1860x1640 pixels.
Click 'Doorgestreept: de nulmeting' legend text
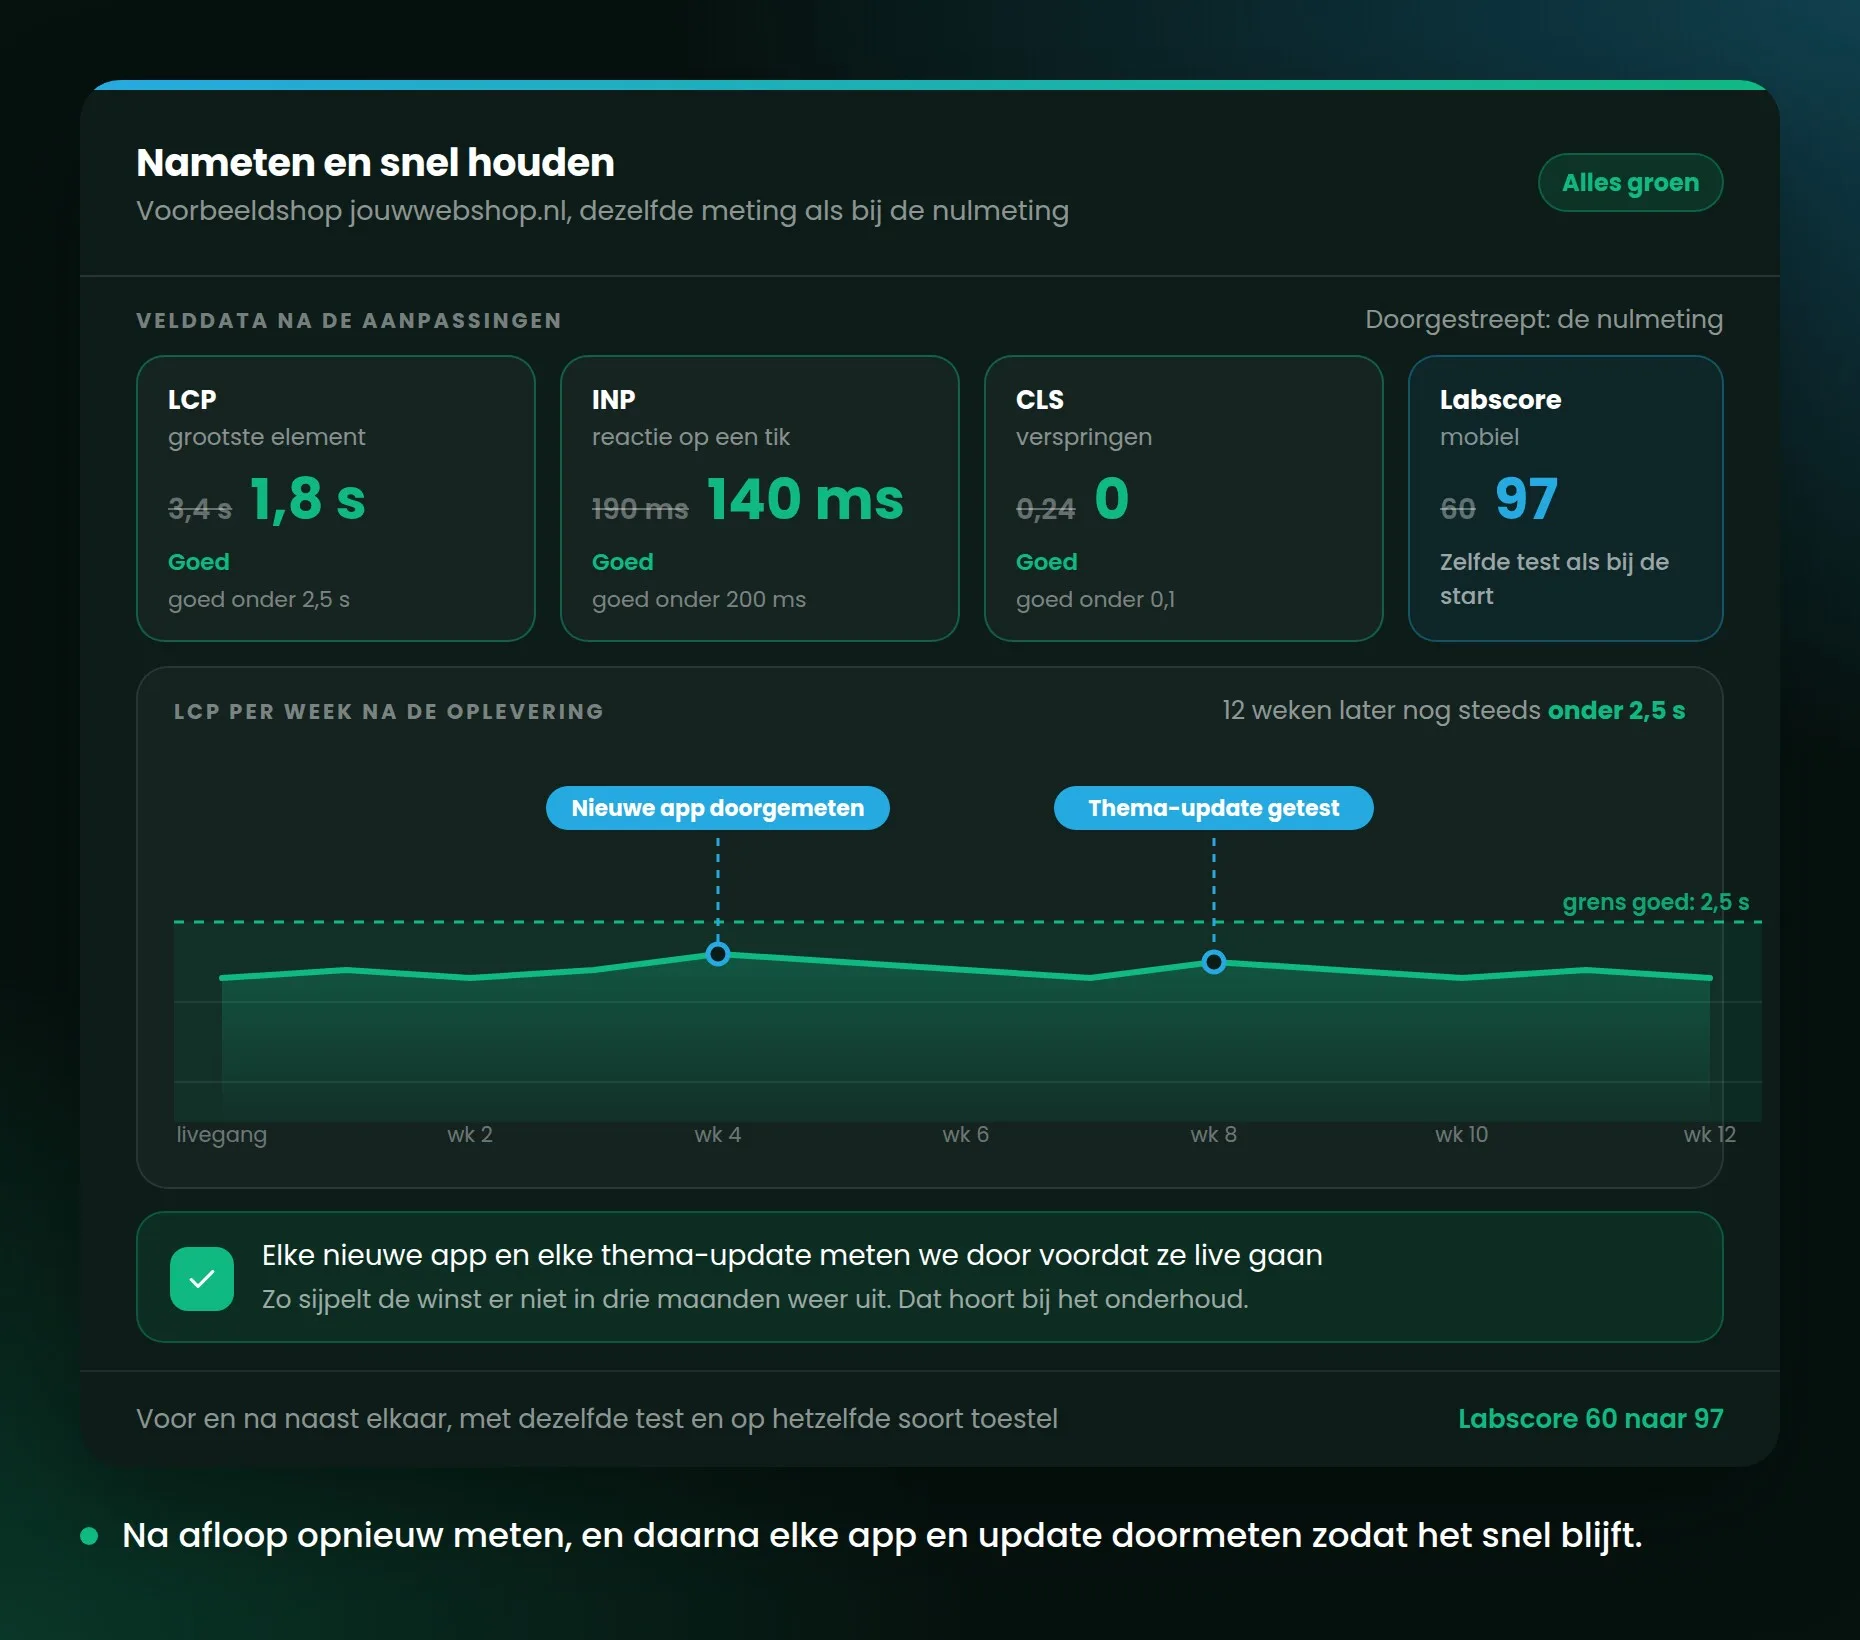[1544, 319]
